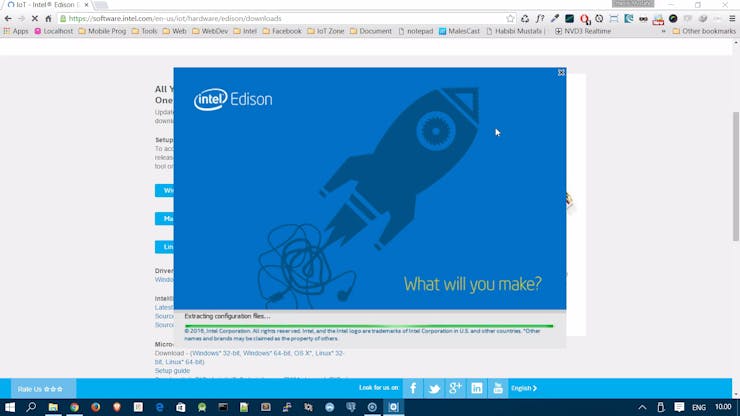Open the IoT Zone bookmark folder
740x416 pixels.
[326, 31]
